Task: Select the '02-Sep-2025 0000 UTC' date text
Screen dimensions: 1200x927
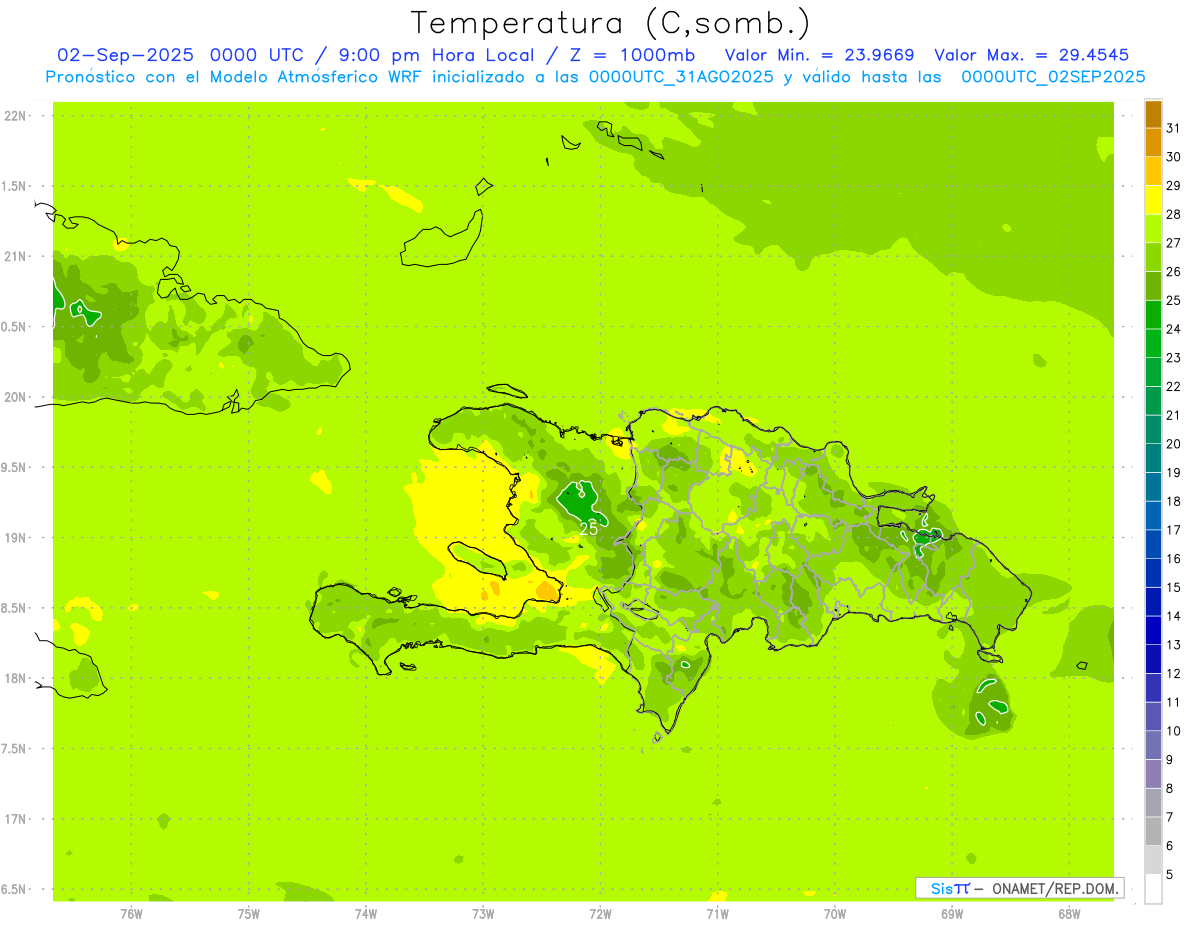Action: tap(182, 55)
